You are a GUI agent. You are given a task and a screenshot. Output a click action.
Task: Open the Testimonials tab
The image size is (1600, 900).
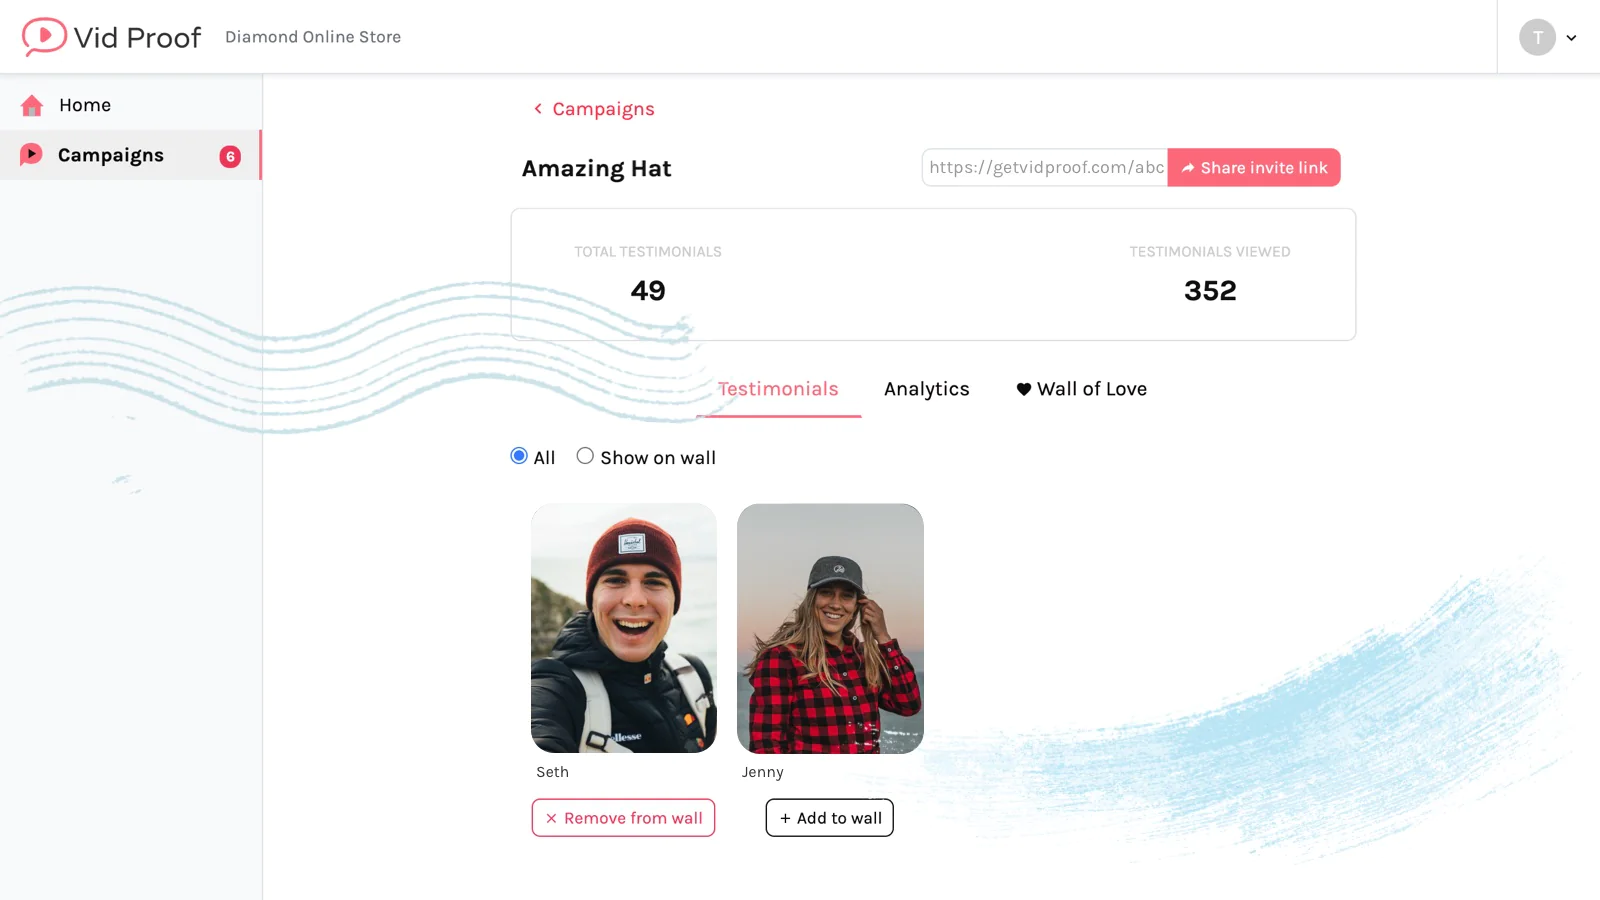pos(778,389)
